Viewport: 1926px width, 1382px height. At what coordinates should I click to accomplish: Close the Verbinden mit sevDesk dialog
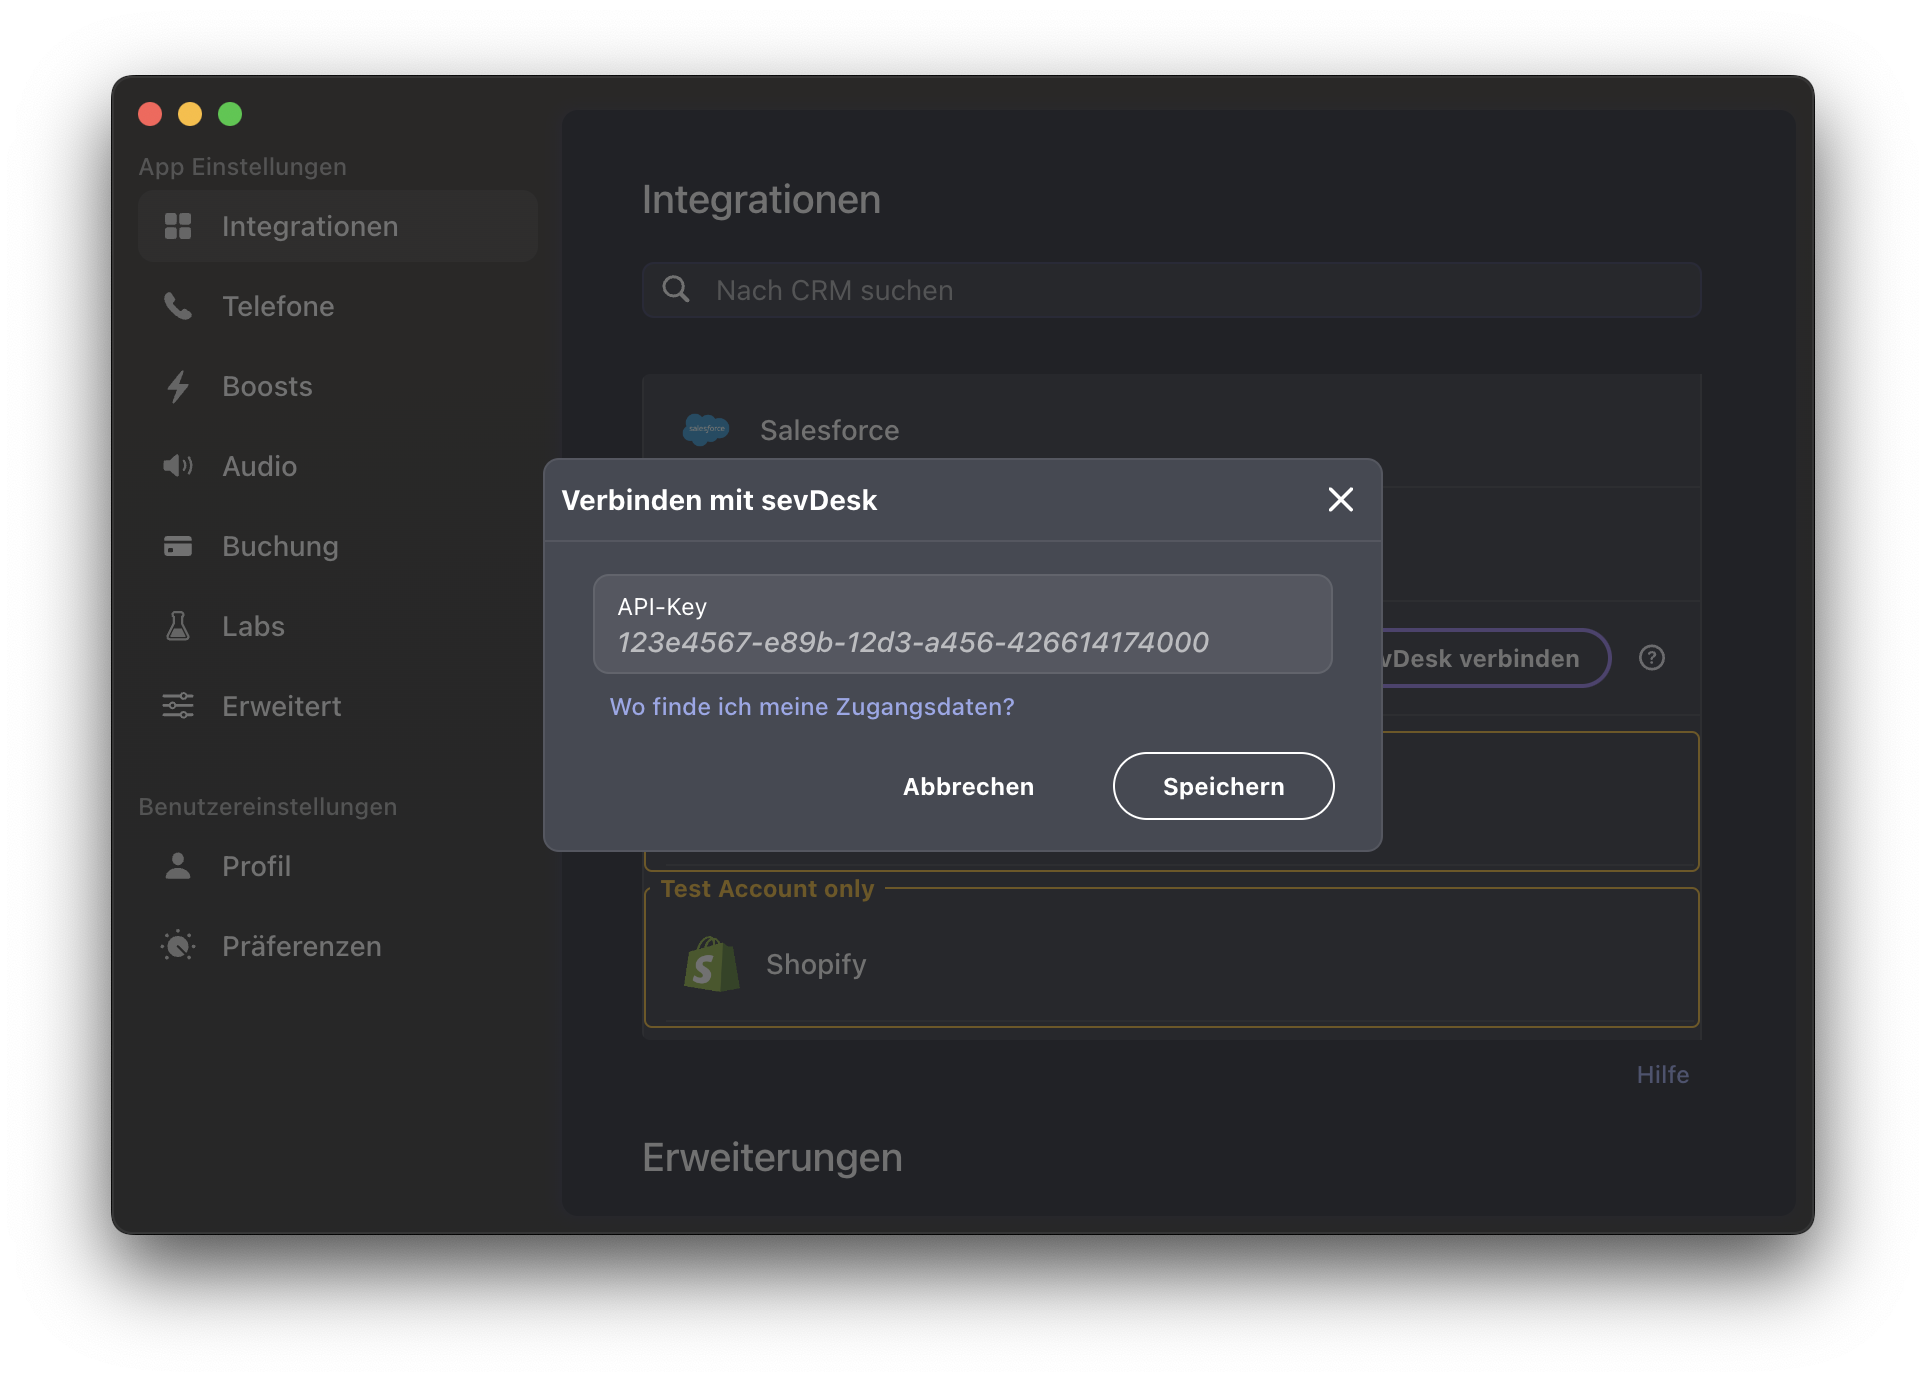1340,499
